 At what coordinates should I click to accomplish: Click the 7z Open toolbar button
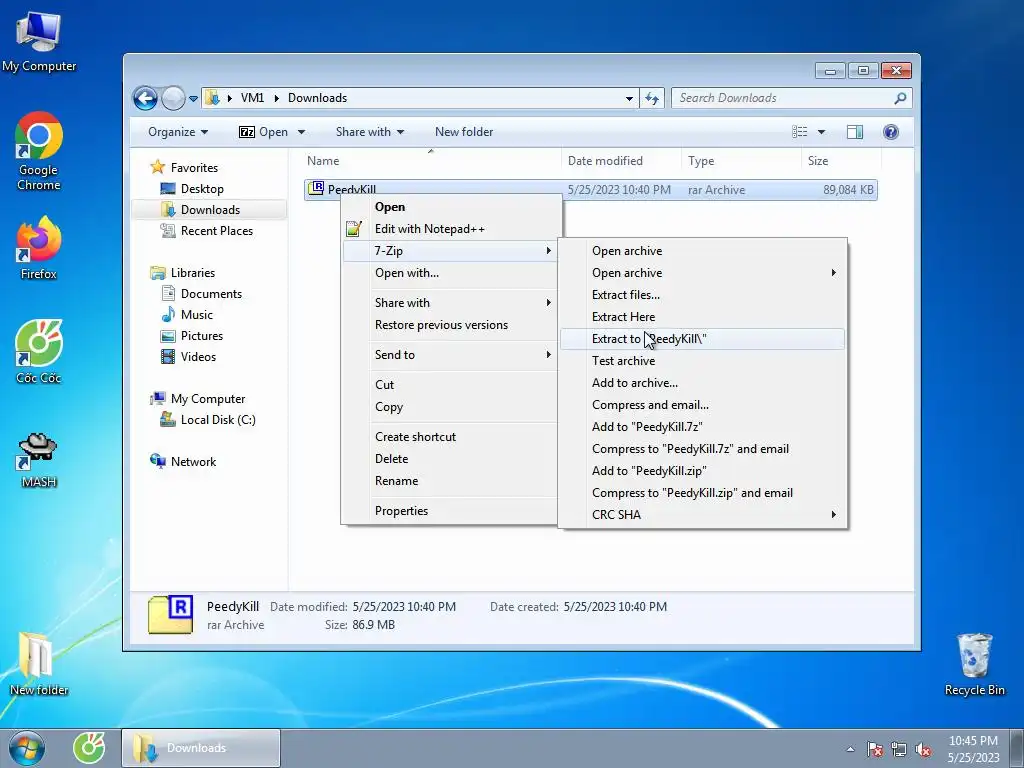click(x=263, y=132)
